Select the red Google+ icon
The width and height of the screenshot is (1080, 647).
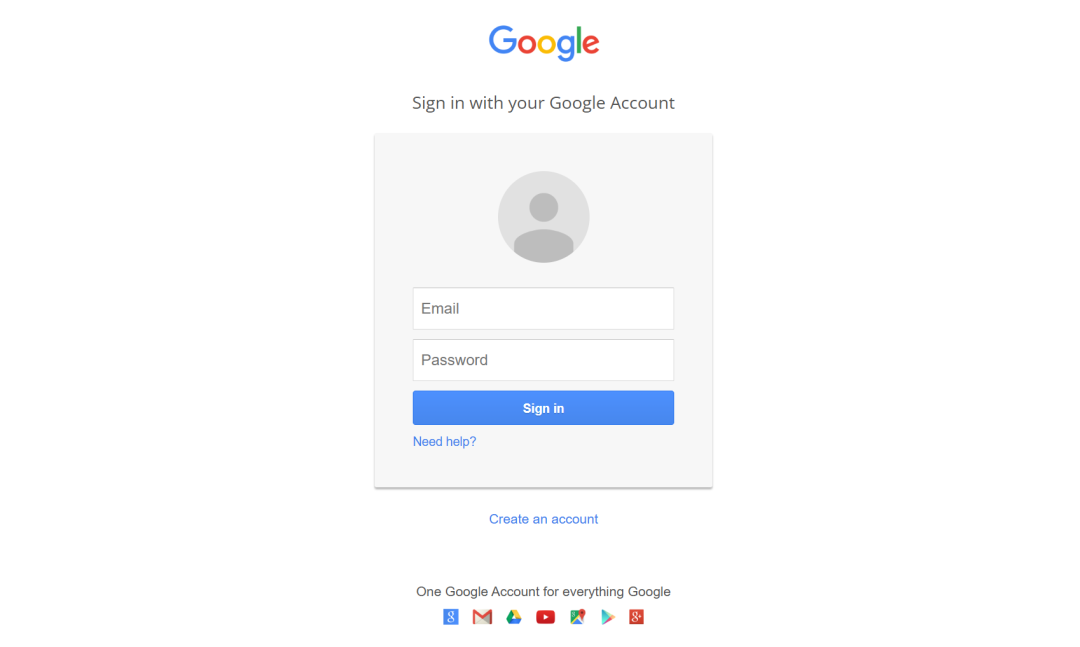[x=636, y=617]
